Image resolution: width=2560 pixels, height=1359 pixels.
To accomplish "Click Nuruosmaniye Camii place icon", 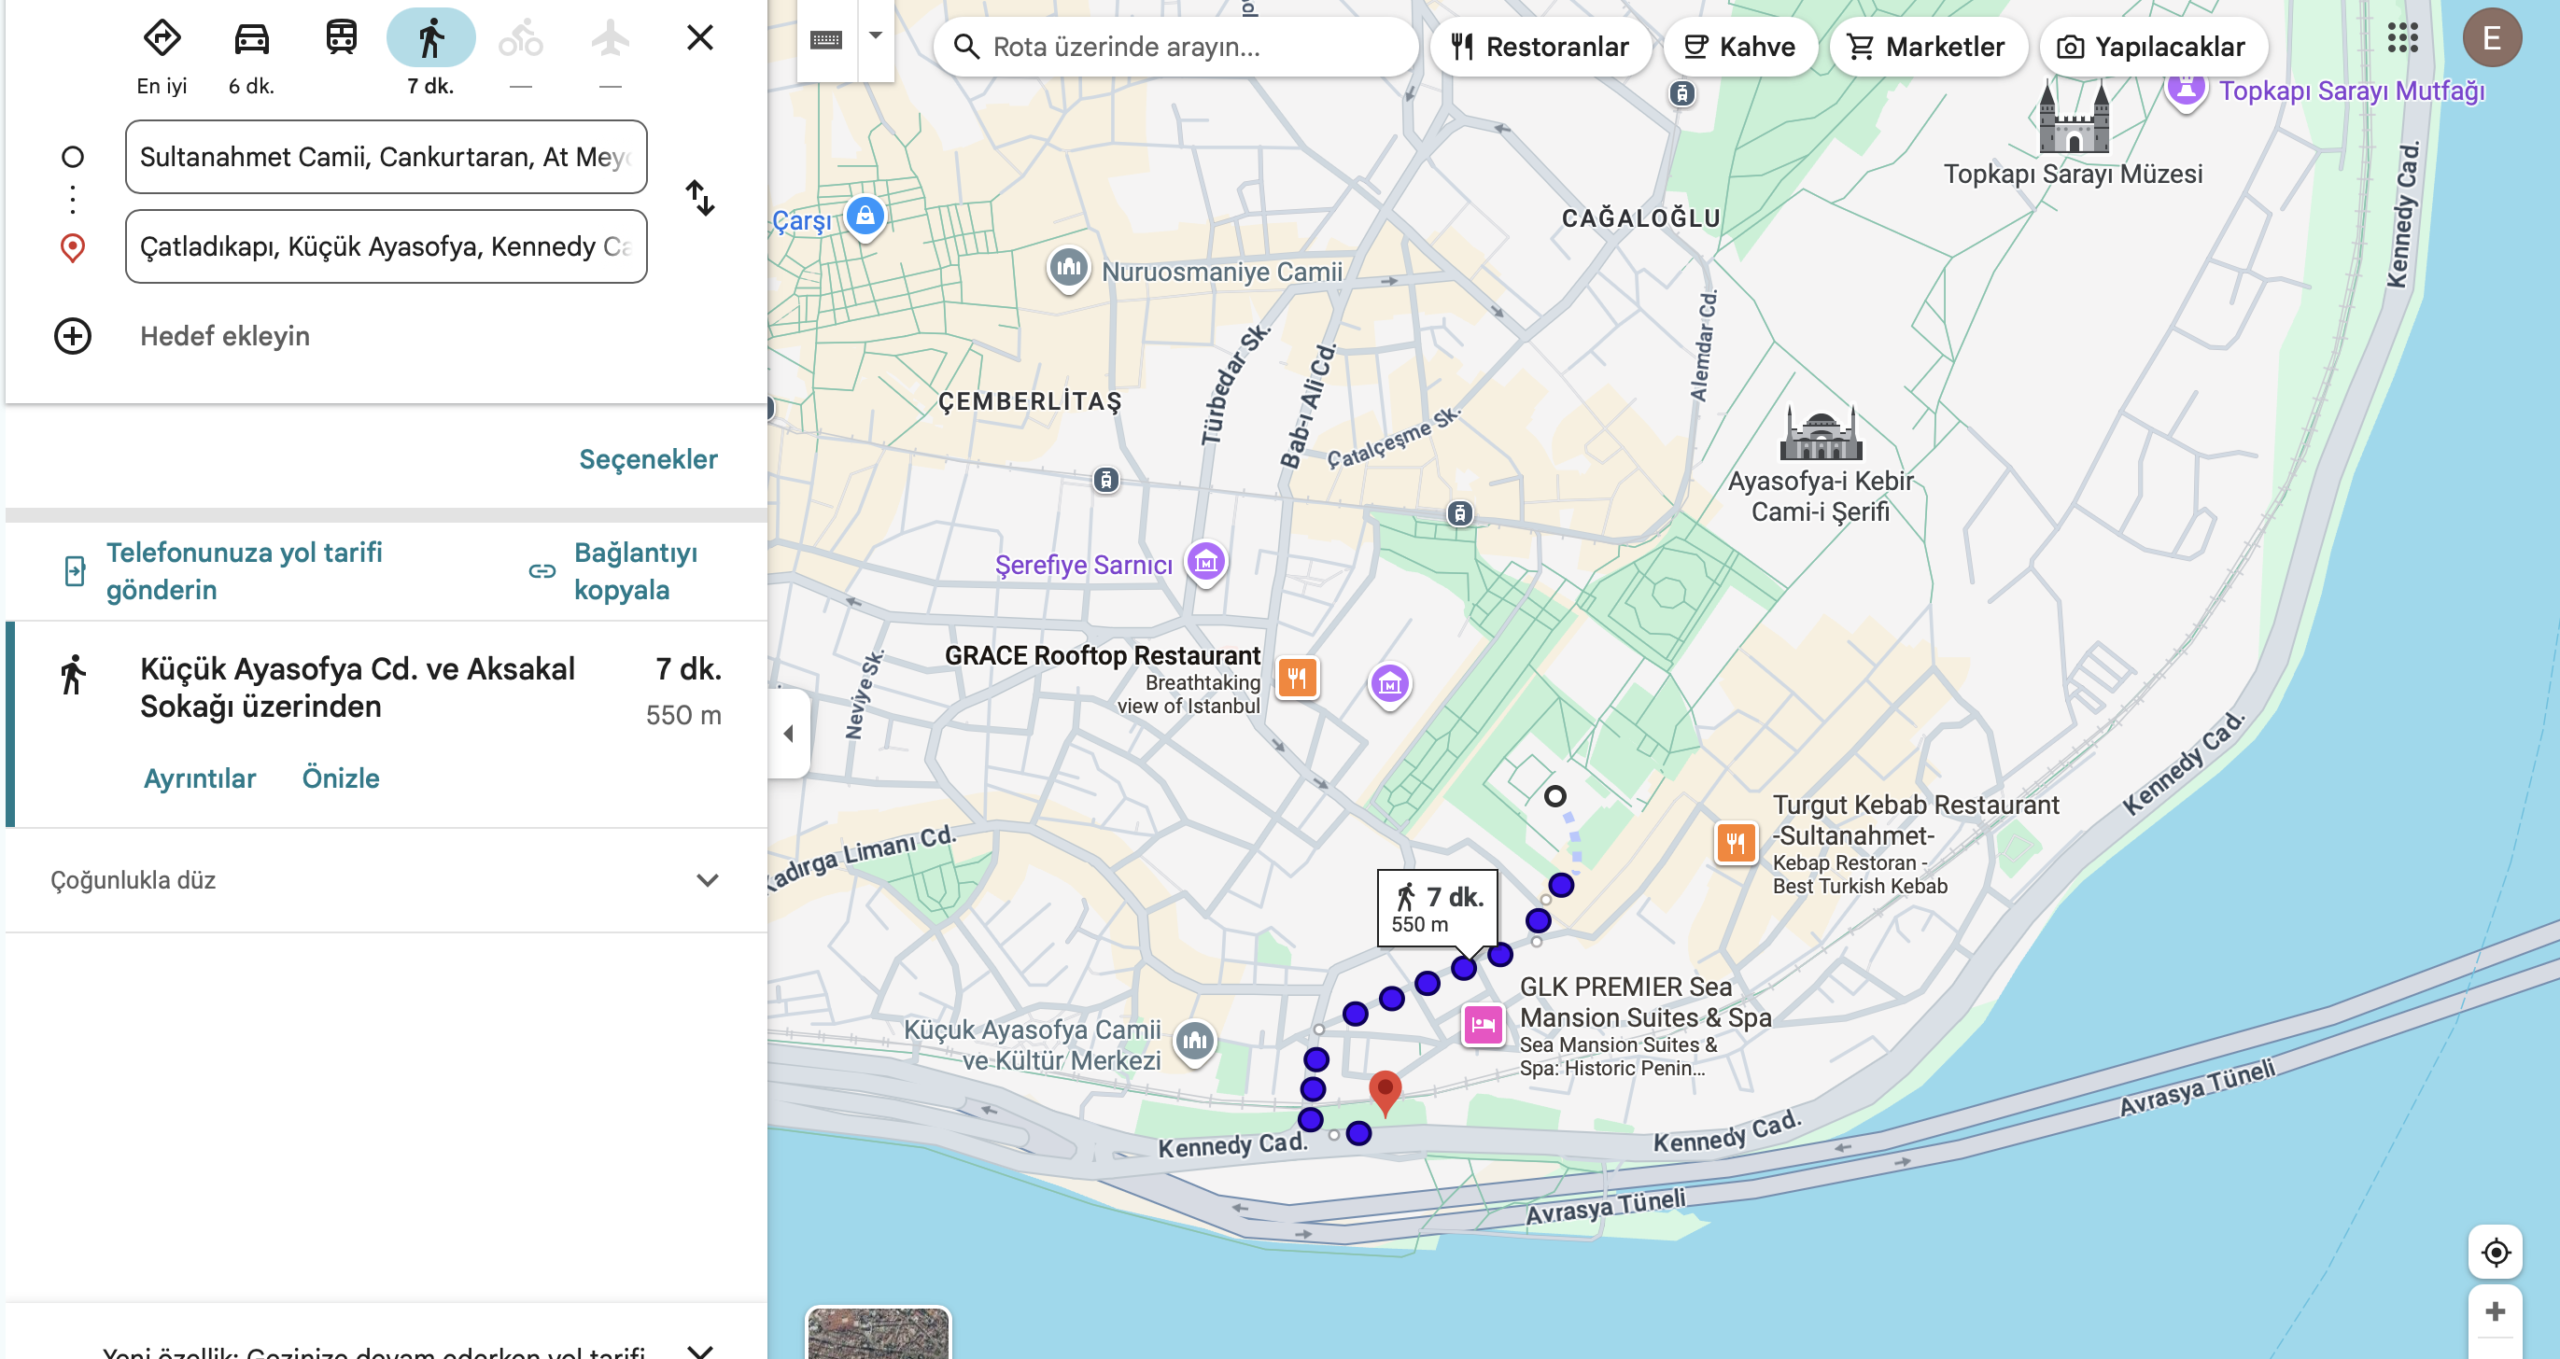I will click(x=1068, y=268).
